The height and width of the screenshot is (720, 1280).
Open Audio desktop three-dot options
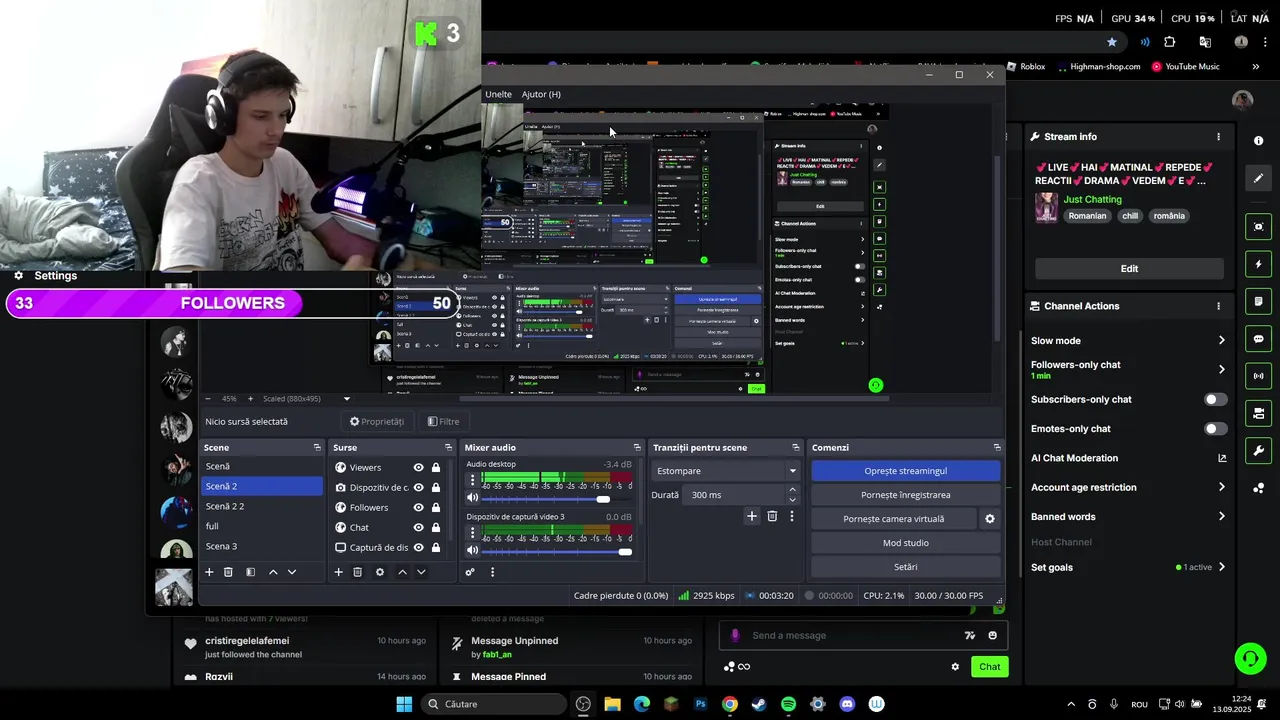click(x=473, y=481)
